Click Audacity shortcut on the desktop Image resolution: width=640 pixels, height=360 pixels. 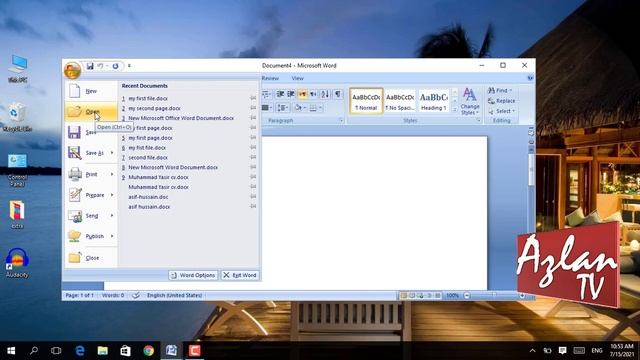click(17, 263)
